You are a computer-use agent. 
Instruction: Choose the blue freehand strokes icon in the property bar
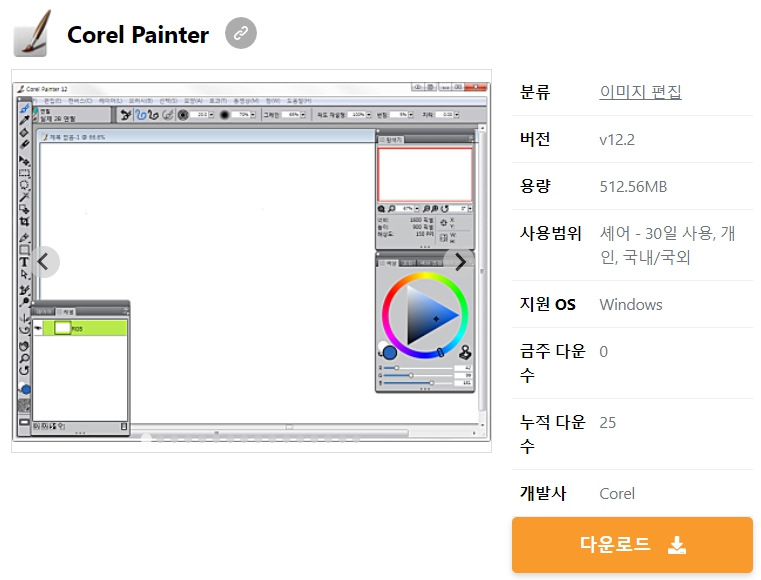point(140,115)
